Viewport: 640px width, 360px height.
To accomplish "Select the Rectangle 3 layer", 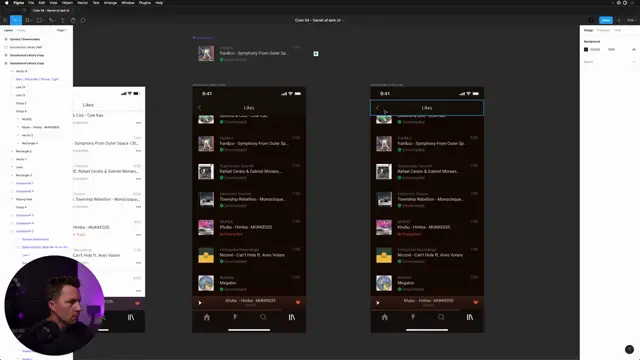I will [x=24, y=175].
